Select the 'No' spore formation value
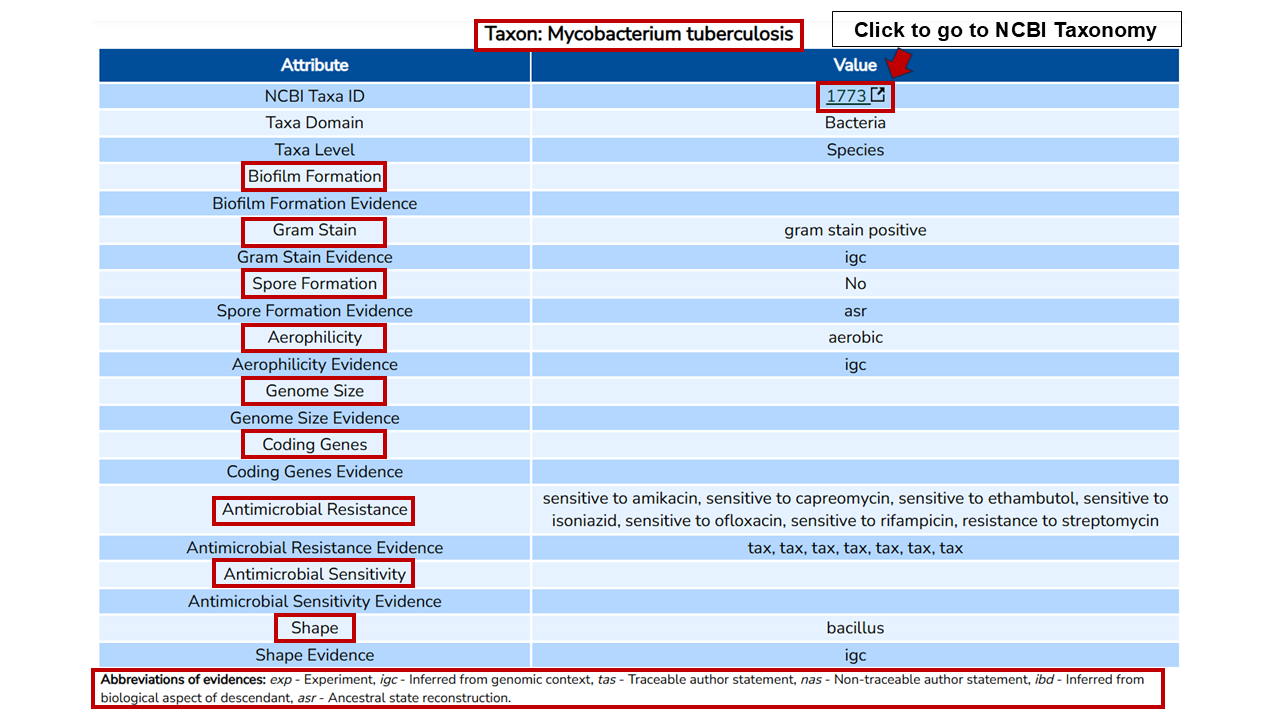1280x720 pixels. (855, 284)
